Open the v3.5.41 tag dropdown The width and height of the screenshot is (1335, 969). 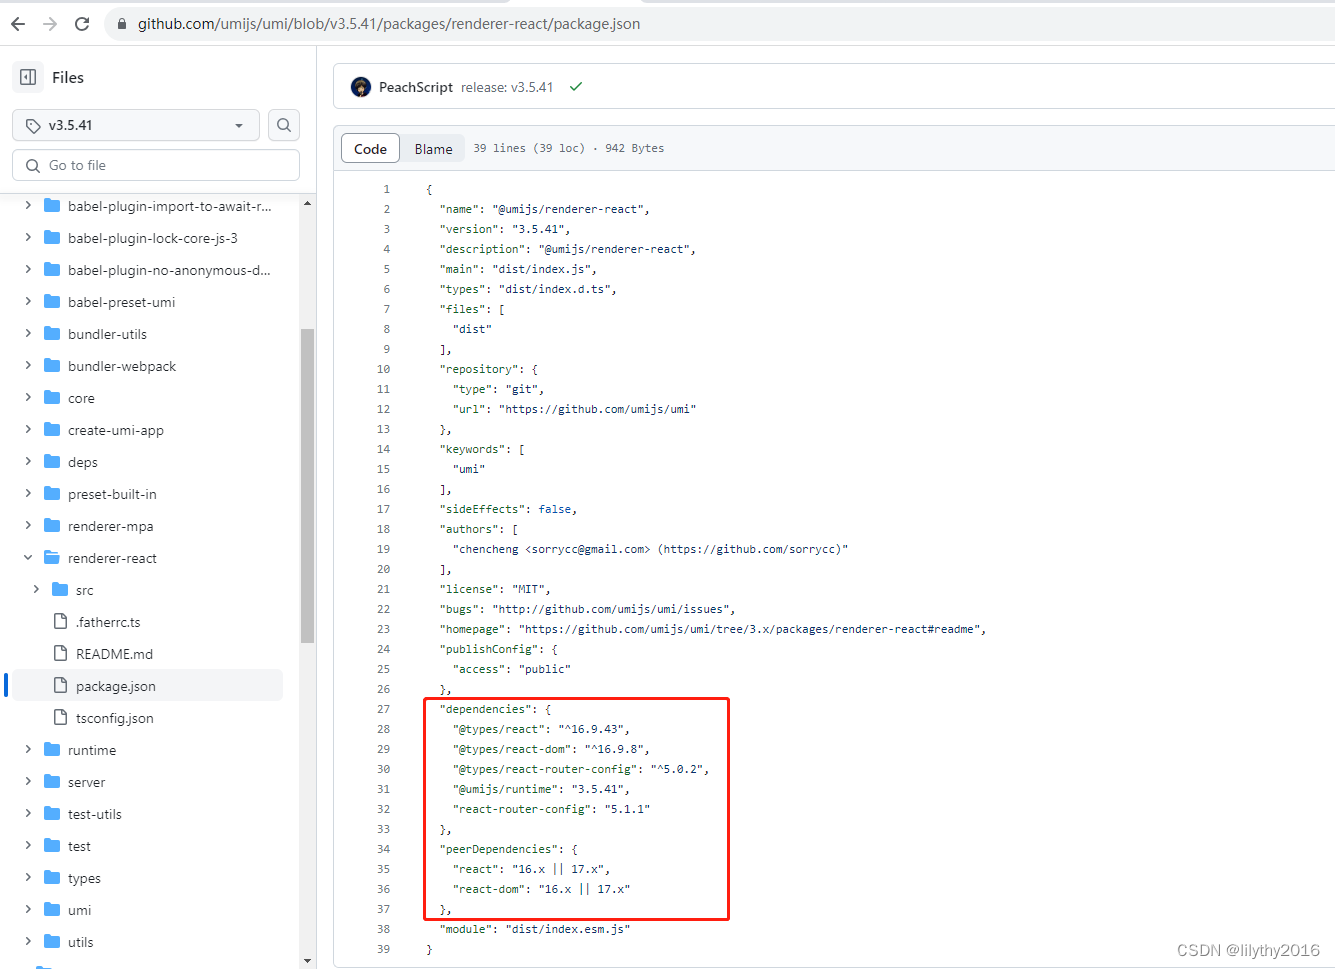coord(136,125)
